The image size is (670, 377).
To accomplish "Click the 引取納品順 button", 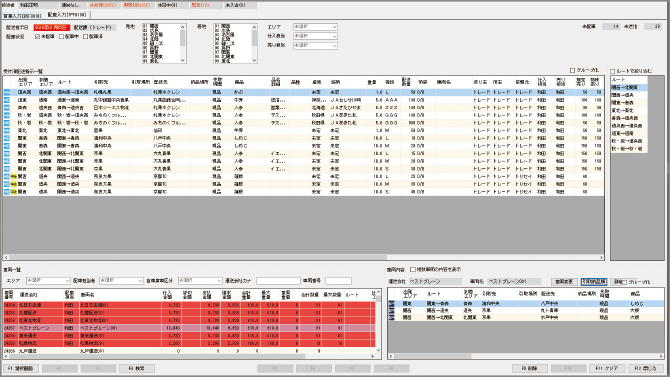I will 594,282.
